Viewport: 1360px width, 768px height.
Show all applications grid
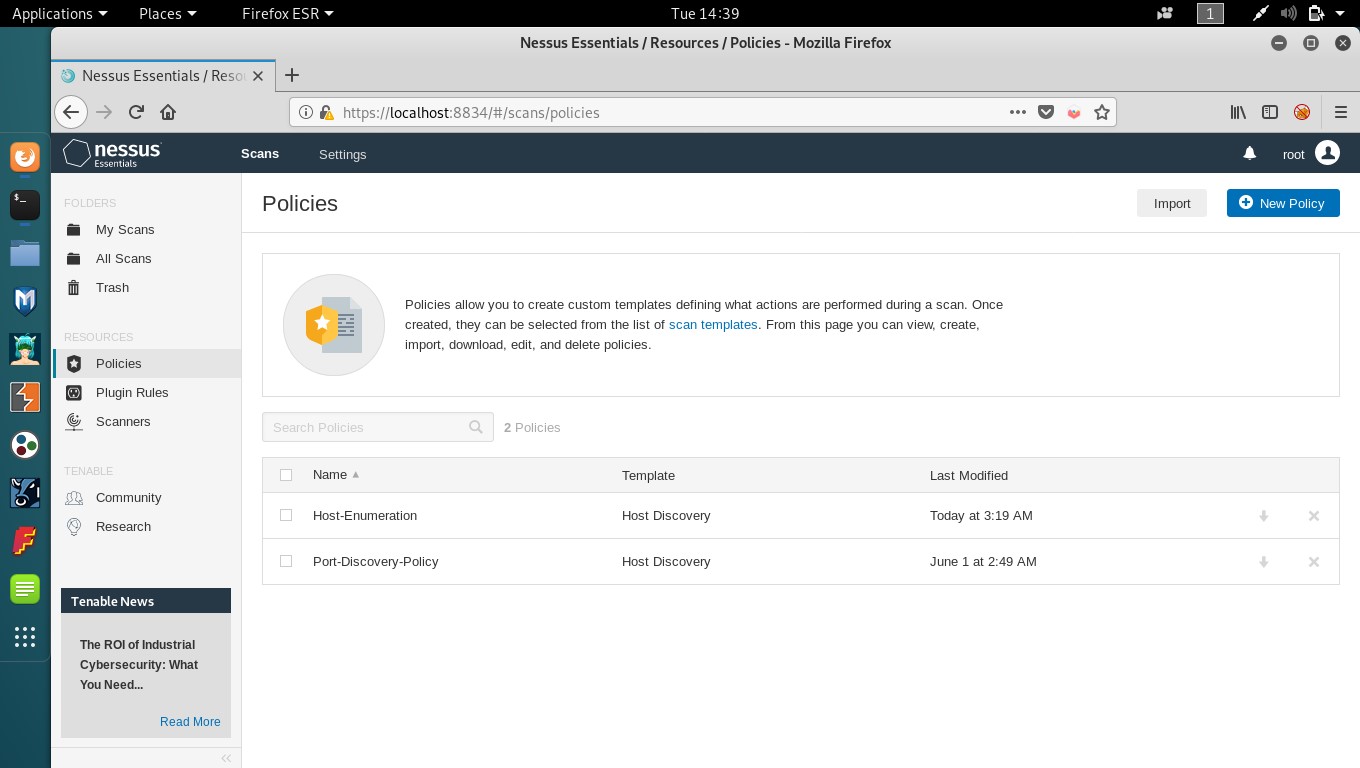pos(25,637)
